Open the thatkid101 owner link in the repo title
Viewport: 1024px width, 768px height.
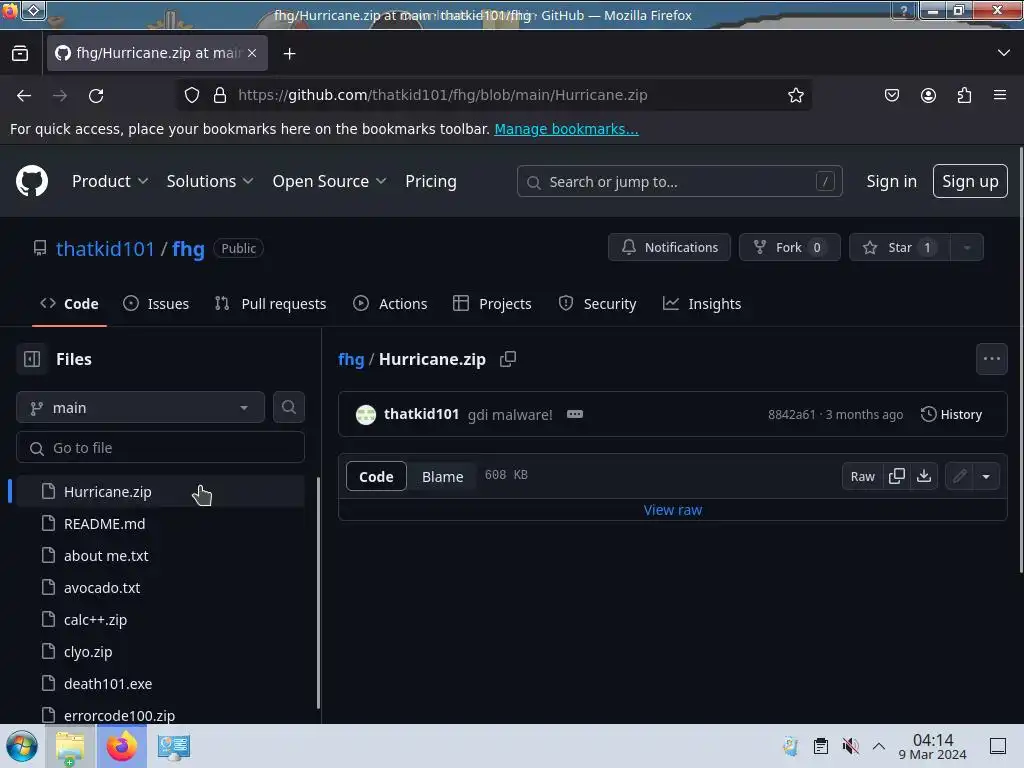105,248
